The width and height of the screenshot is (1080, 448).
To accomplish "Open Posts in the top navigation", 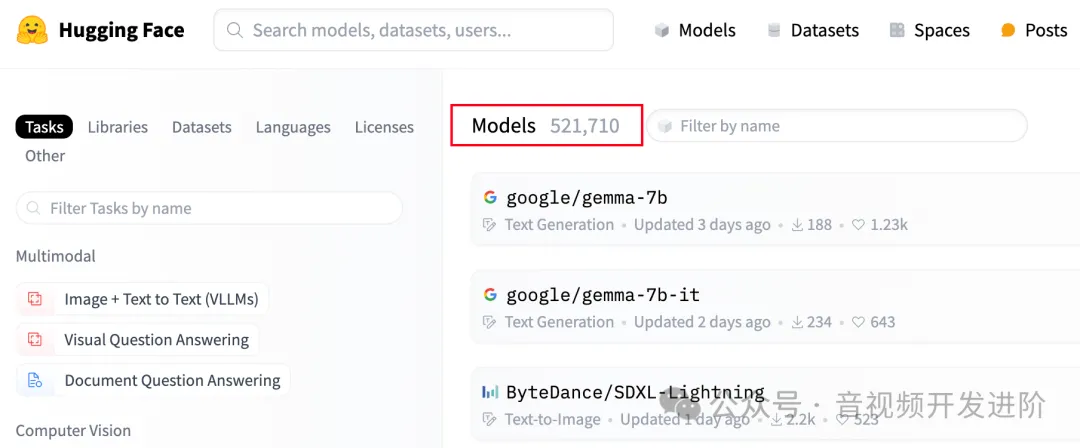I will (1034, 30).
